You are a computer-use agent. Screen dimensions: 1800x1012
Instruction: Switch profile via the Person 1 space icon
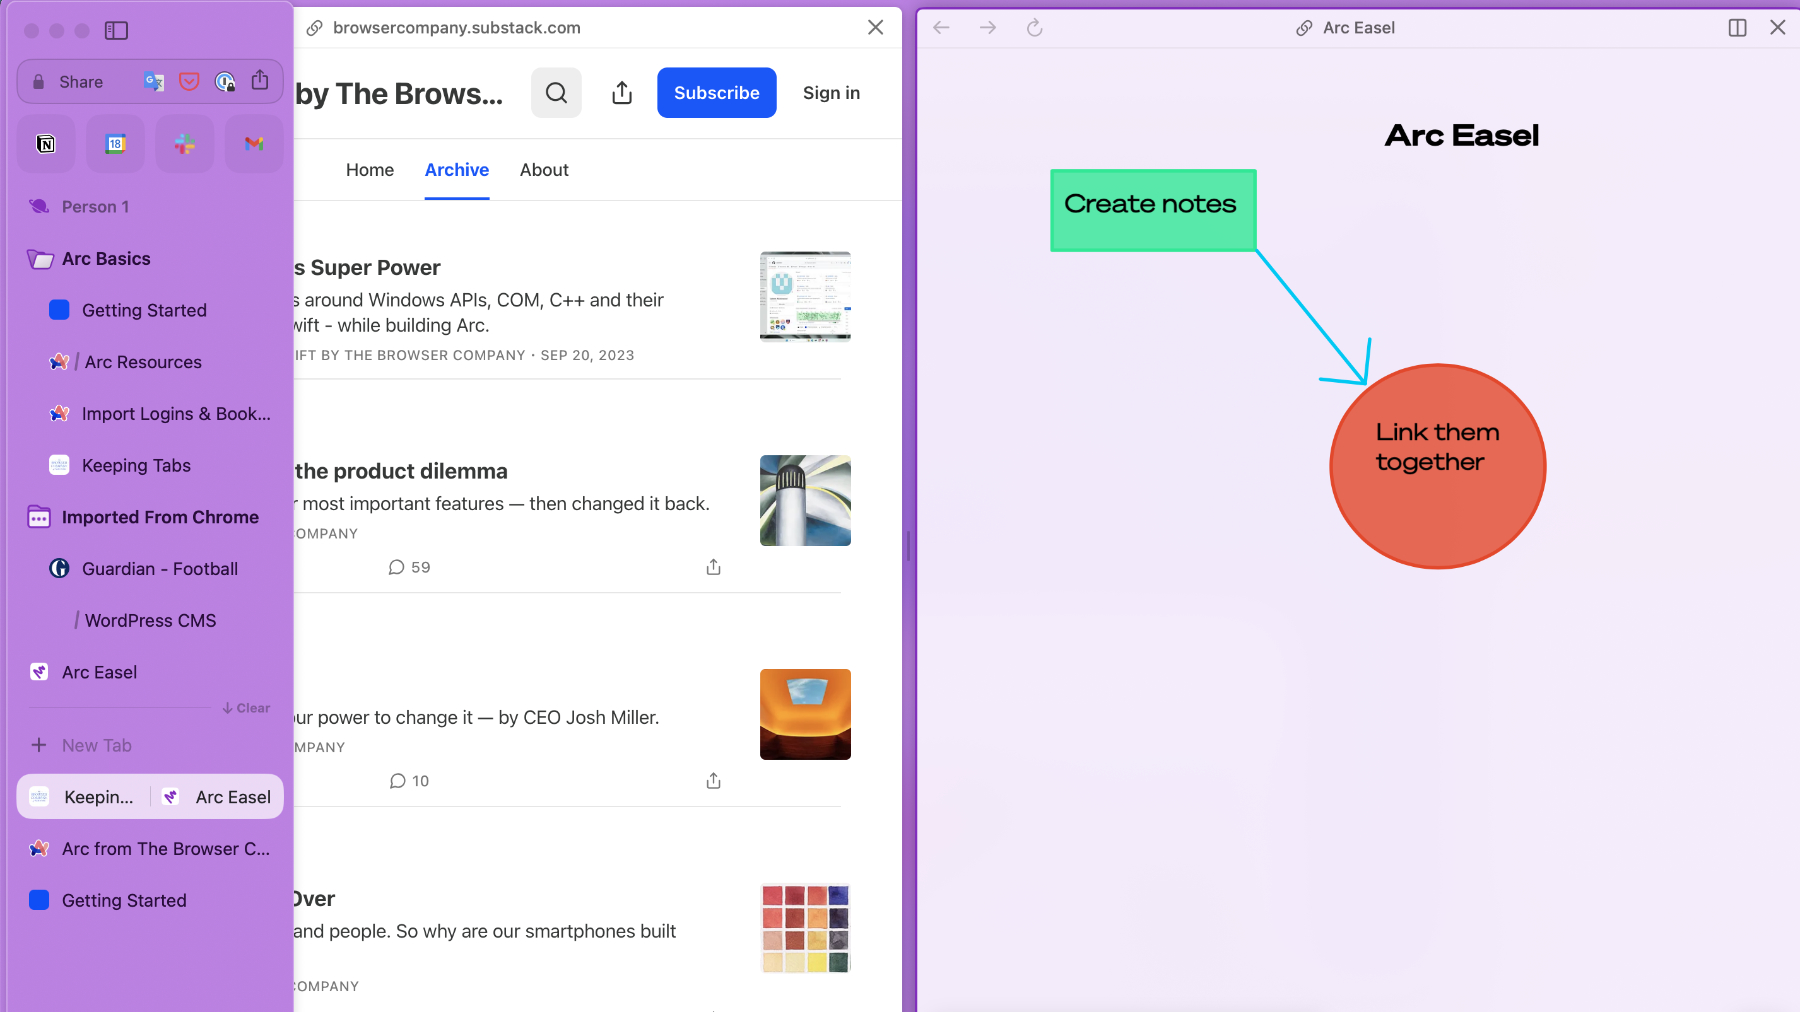[39, 206]
